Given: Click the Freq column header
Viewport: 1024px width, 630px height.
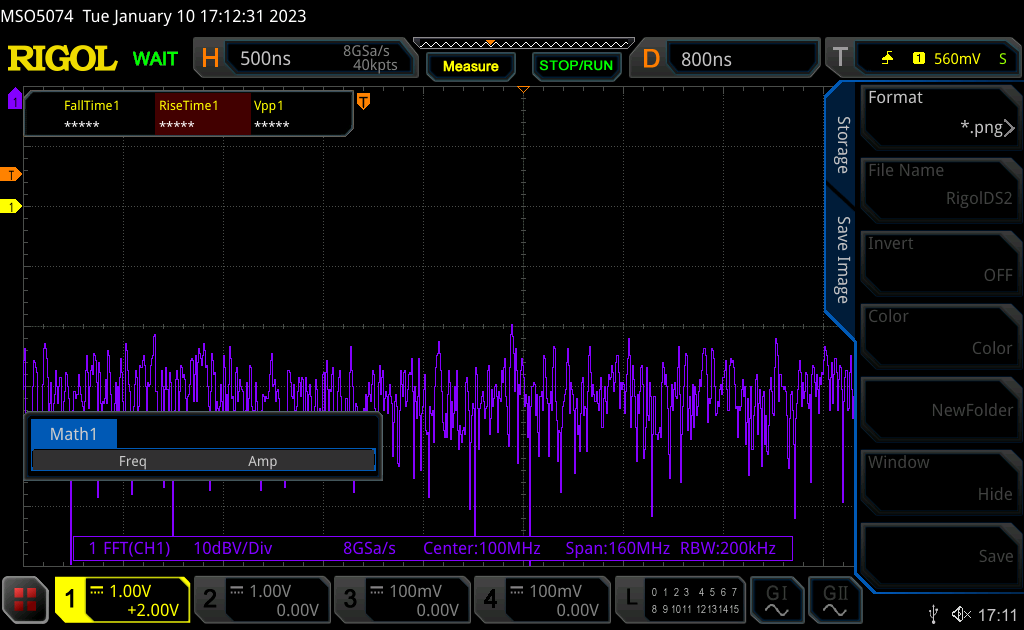Looking at the screenshot, I should click(133, 461).
